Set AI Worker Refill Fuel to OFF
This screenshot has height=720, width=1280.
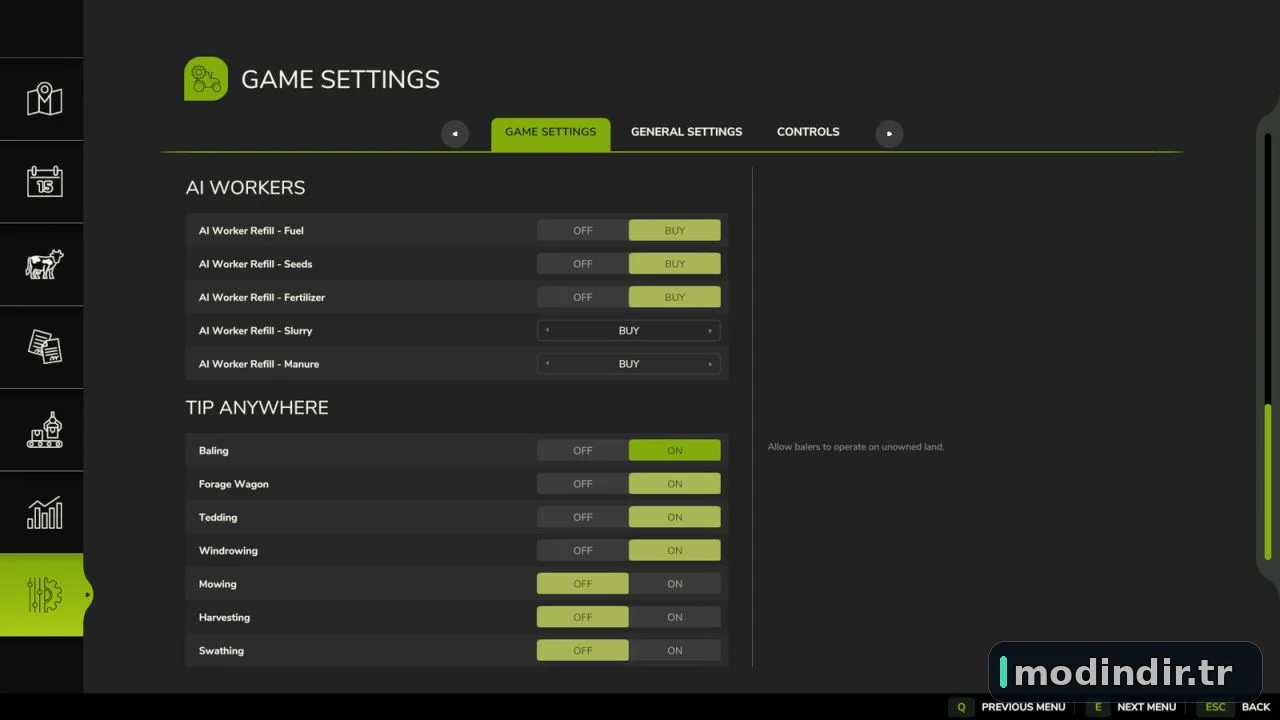[x=583, y=230]
